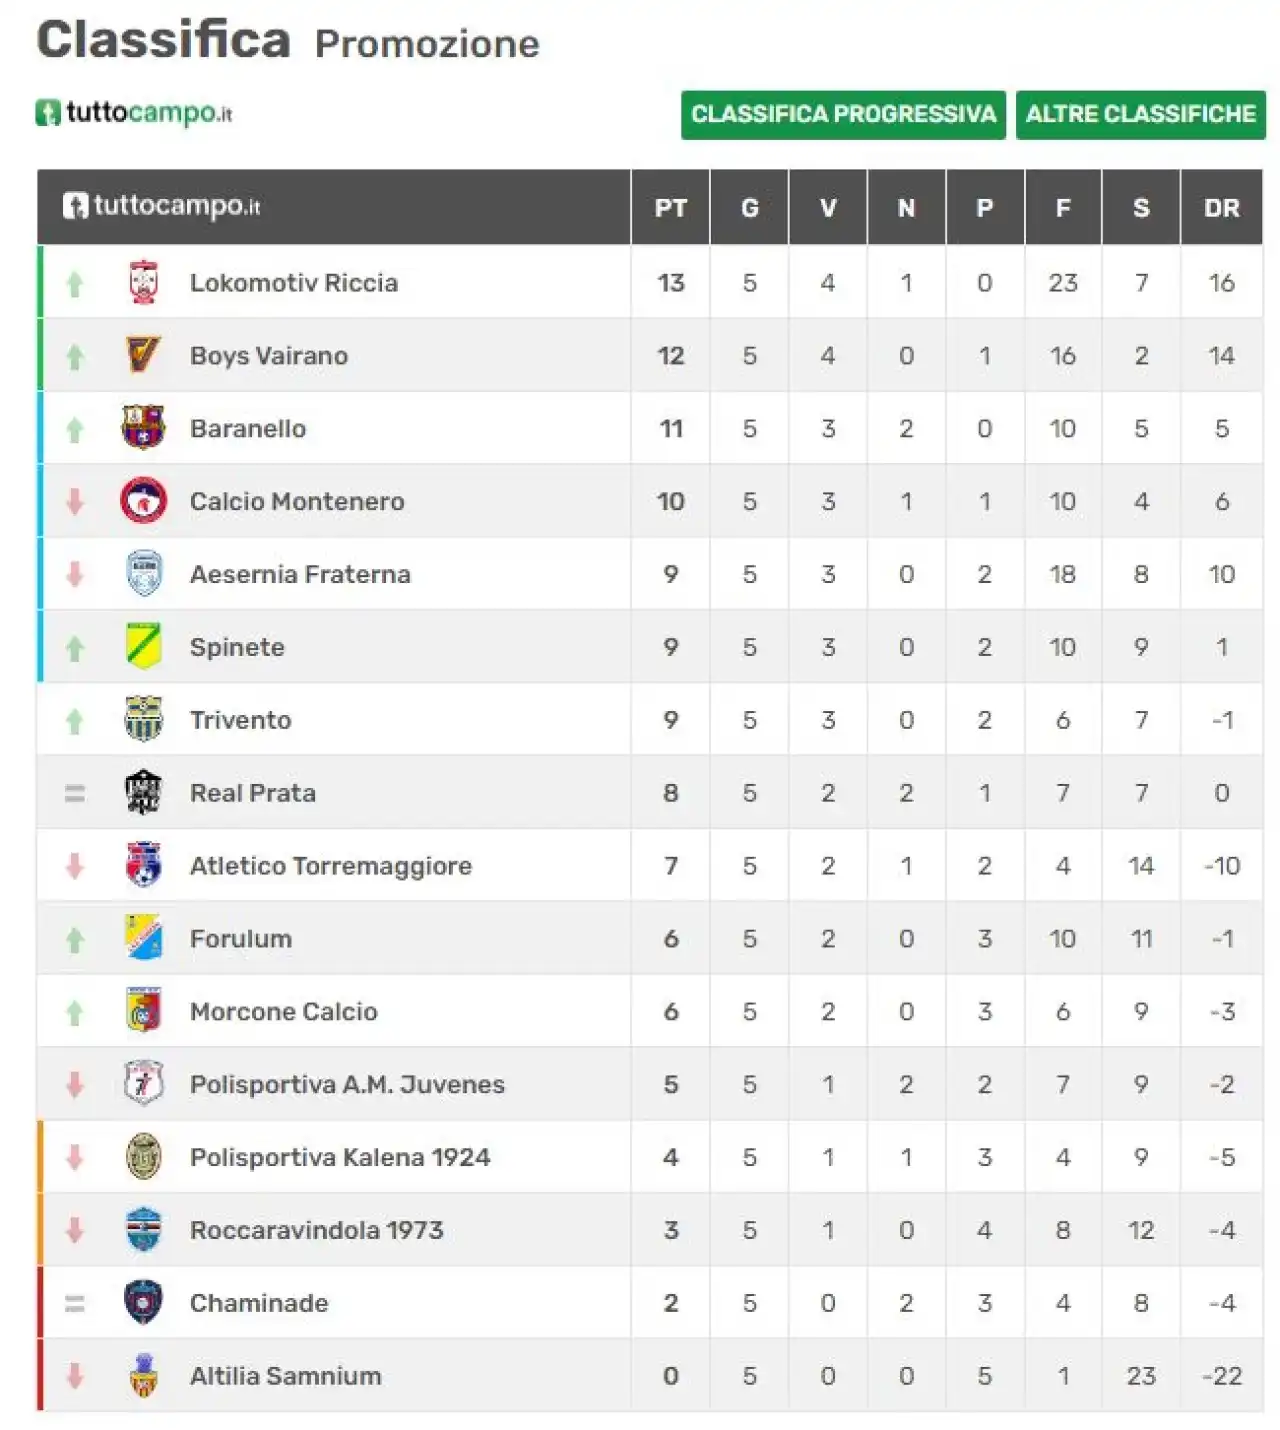Click the DR column header
The width and height of the screenshot is (1280, 1430).
(x=1222, y=208)
